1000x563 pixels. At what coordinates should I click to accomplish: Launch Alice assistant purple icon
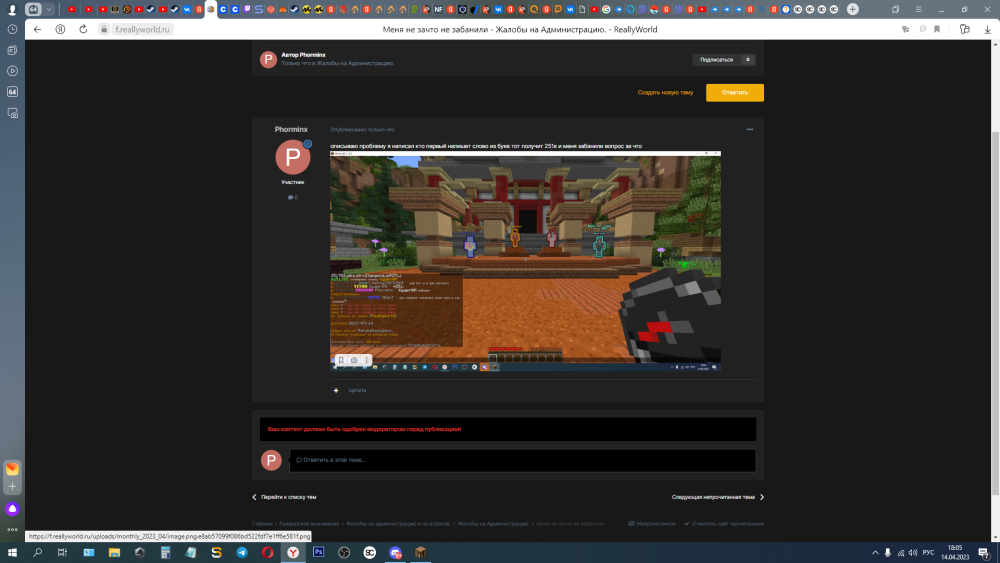point(12,509)
